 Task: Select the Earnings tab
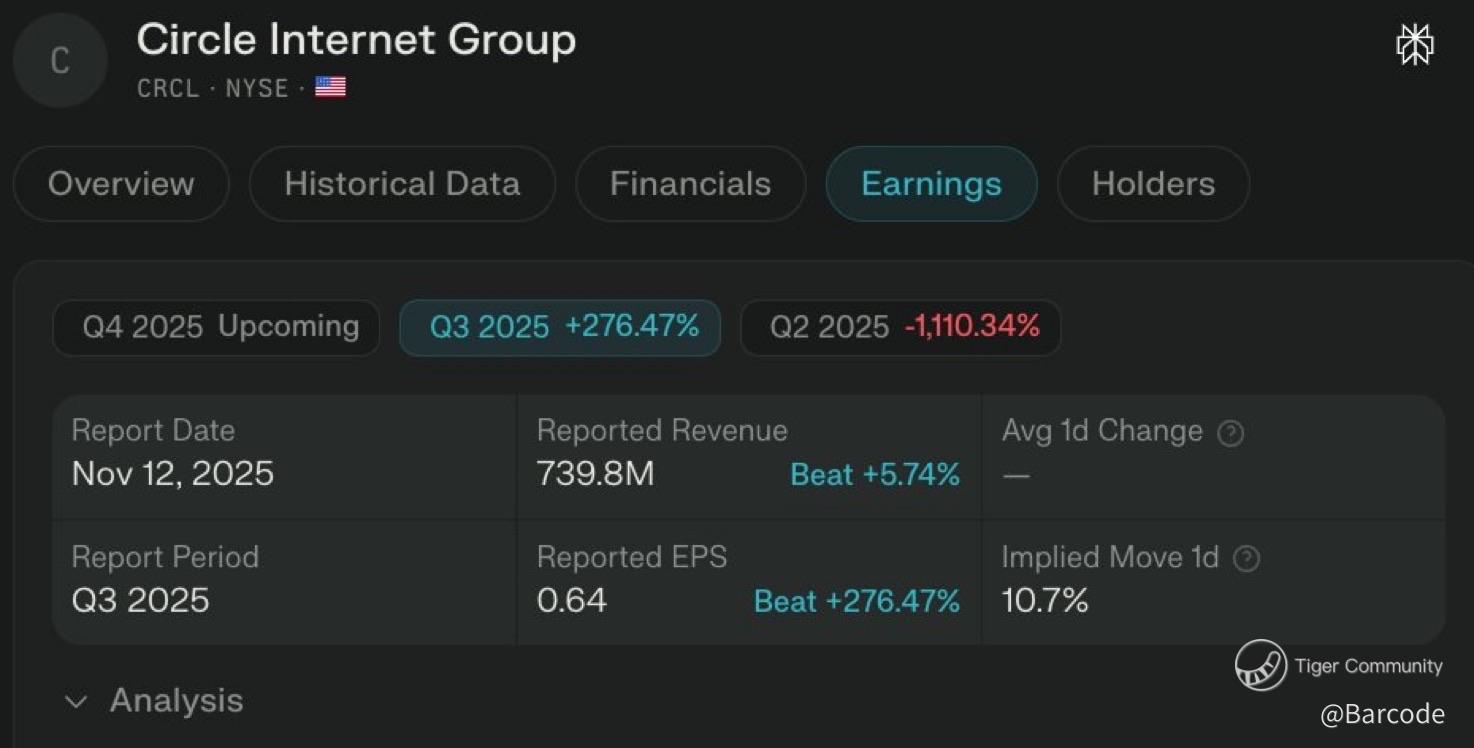coord(931,184)
